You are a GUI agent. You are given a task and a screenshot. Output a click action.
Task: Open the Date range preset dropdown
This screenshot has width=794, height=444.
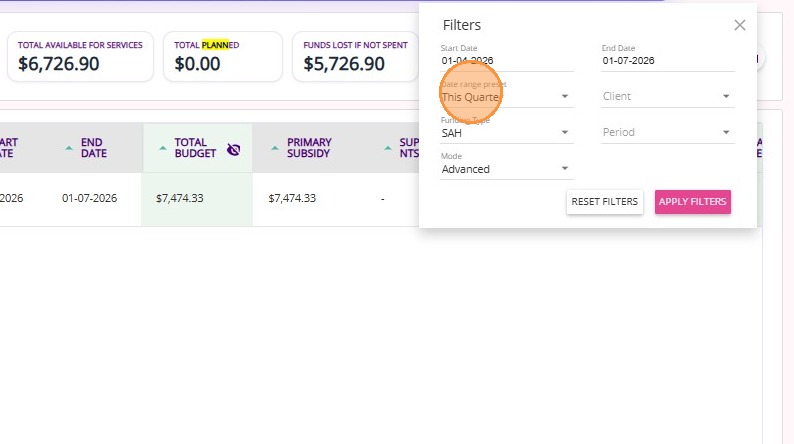click(507, 97)
